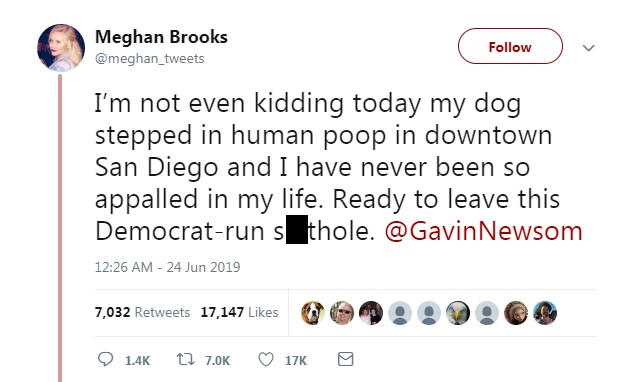Screen dimensions: 636x382
Task: Click the man with sunglasses liker avatar
Action: coord(342,313)
